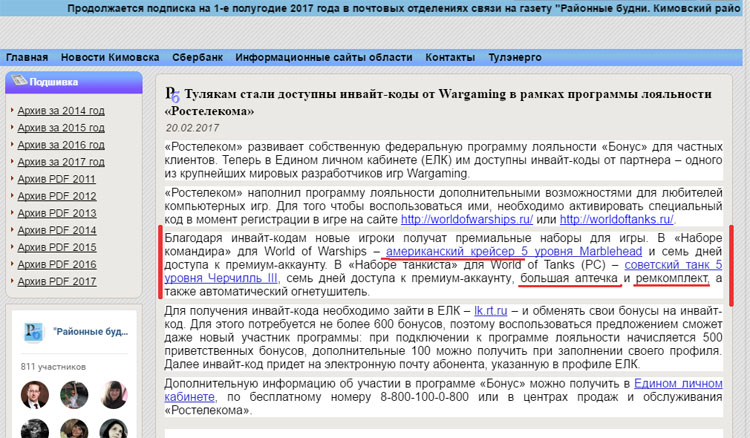The image size is (750, 438).
Task: Open the first member avatar in VK widget
Action: (33, 394)
